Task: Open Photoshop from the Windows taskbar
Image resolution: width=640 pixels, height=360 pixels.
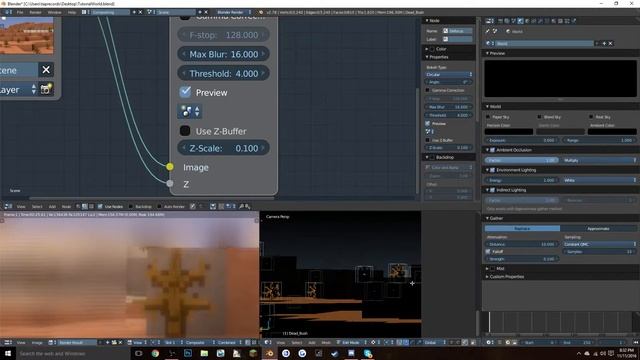Action: (x=188, y=353)
